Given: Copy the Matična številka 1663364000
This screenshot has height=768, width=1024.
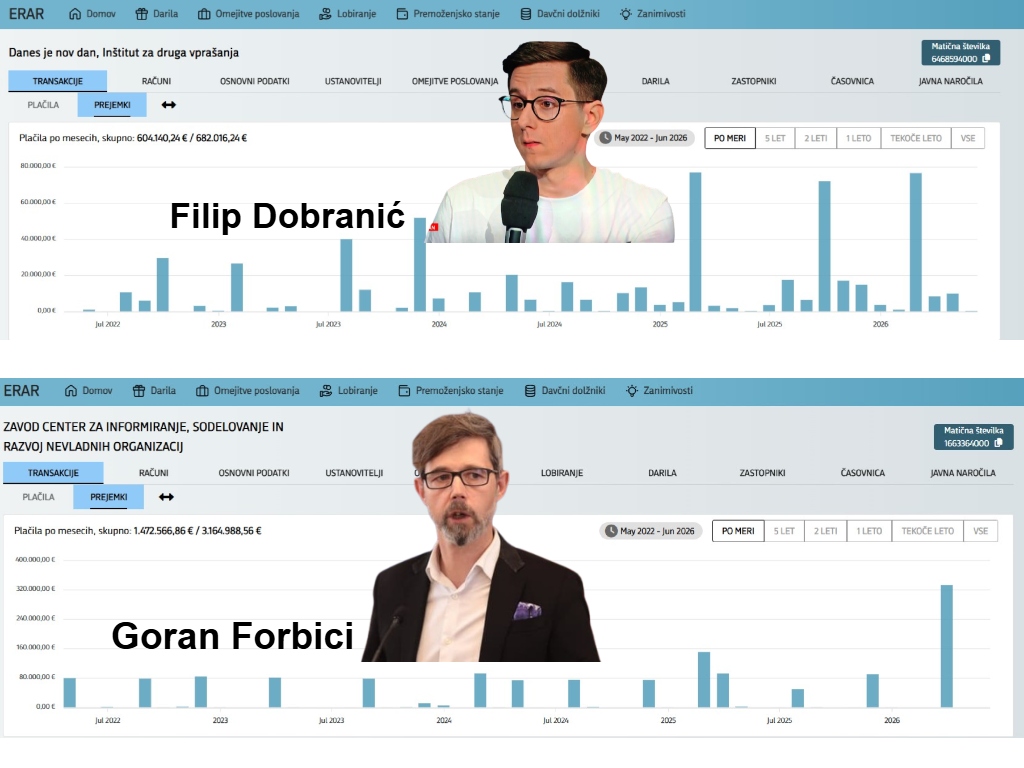Looking at the screenshot, I should (998, 443).
